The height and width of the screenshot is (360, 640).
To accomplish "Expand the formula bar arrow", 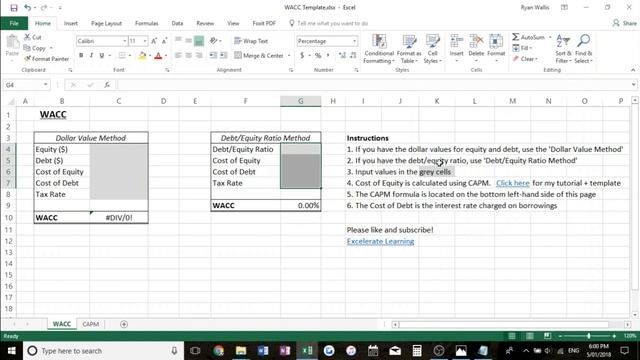I will pos(633,85).
